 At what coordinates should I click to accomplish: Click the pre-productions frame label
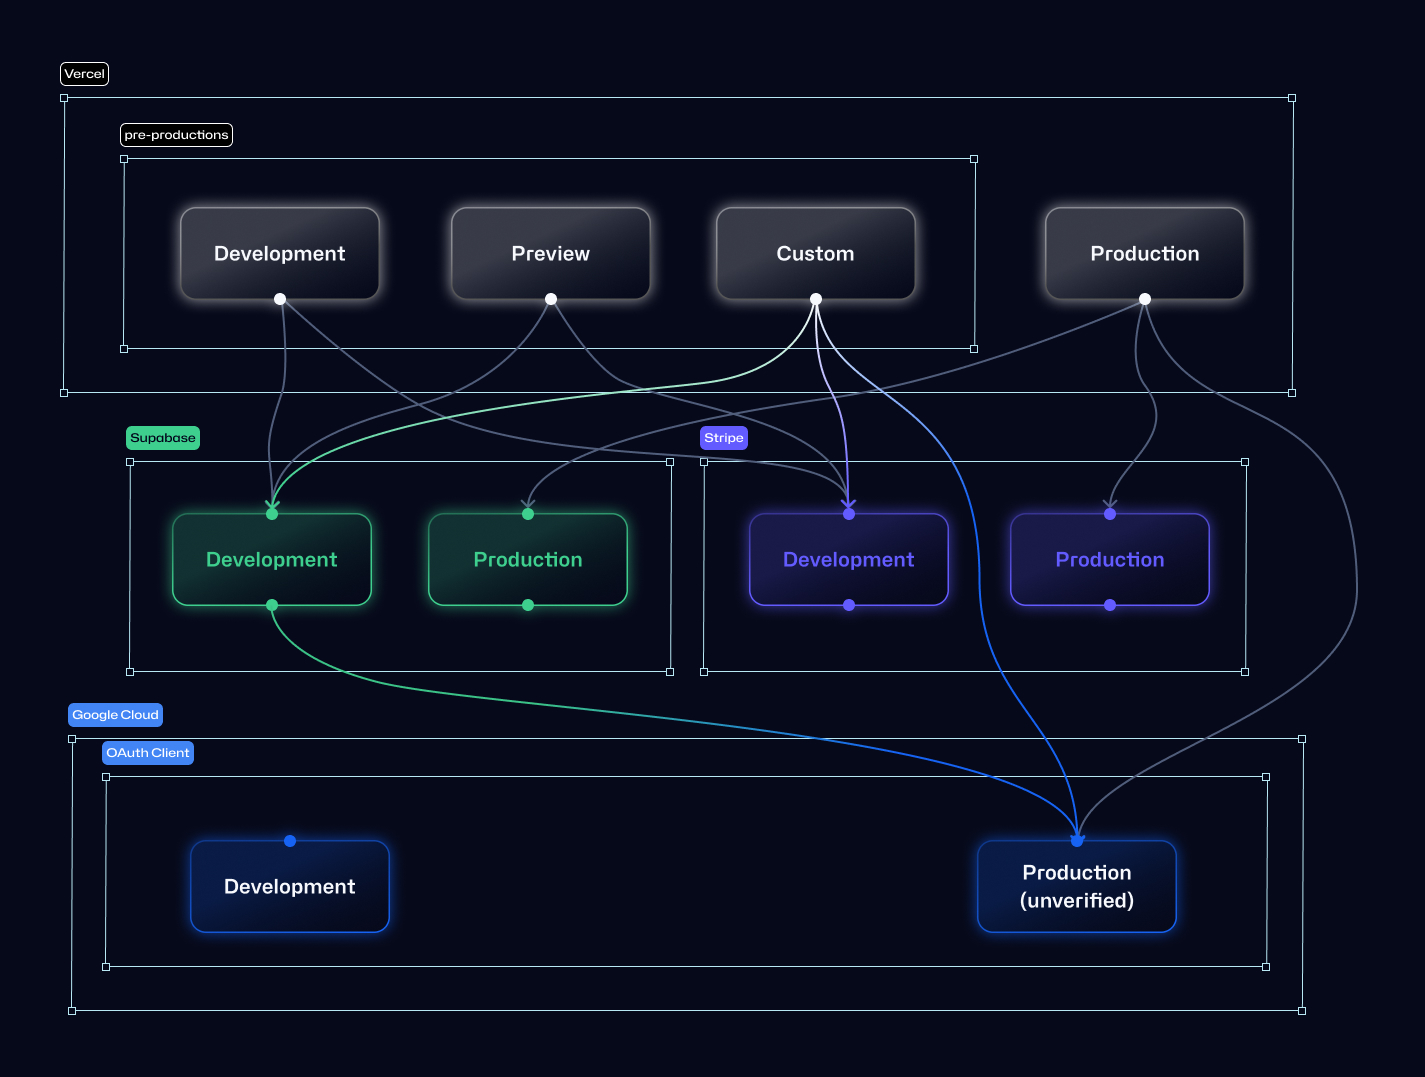[x=176, y=134]
